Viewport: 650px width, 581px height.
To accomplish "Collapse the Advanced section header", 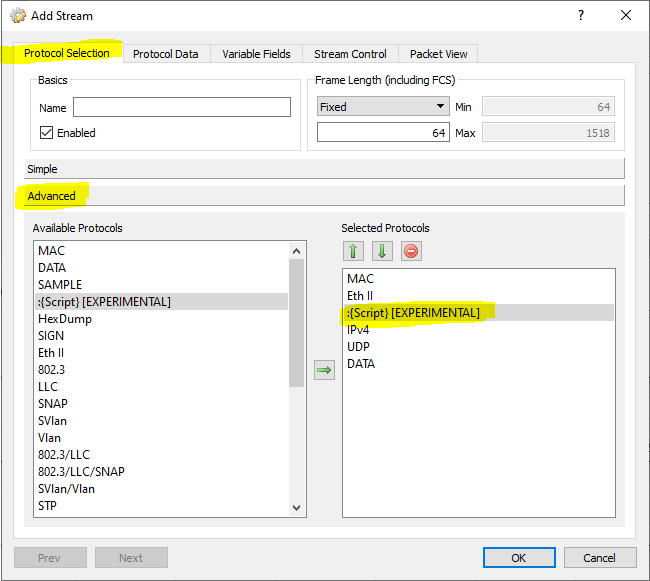I will tap(324, 196).
